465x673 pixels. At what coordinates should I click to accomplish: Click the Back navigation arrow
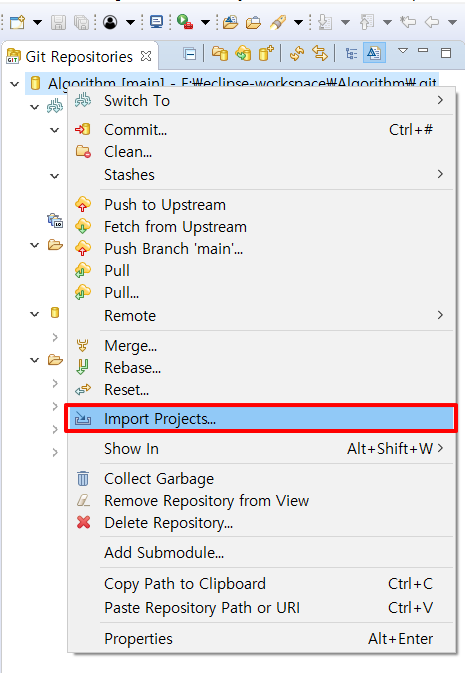[432, 22]
